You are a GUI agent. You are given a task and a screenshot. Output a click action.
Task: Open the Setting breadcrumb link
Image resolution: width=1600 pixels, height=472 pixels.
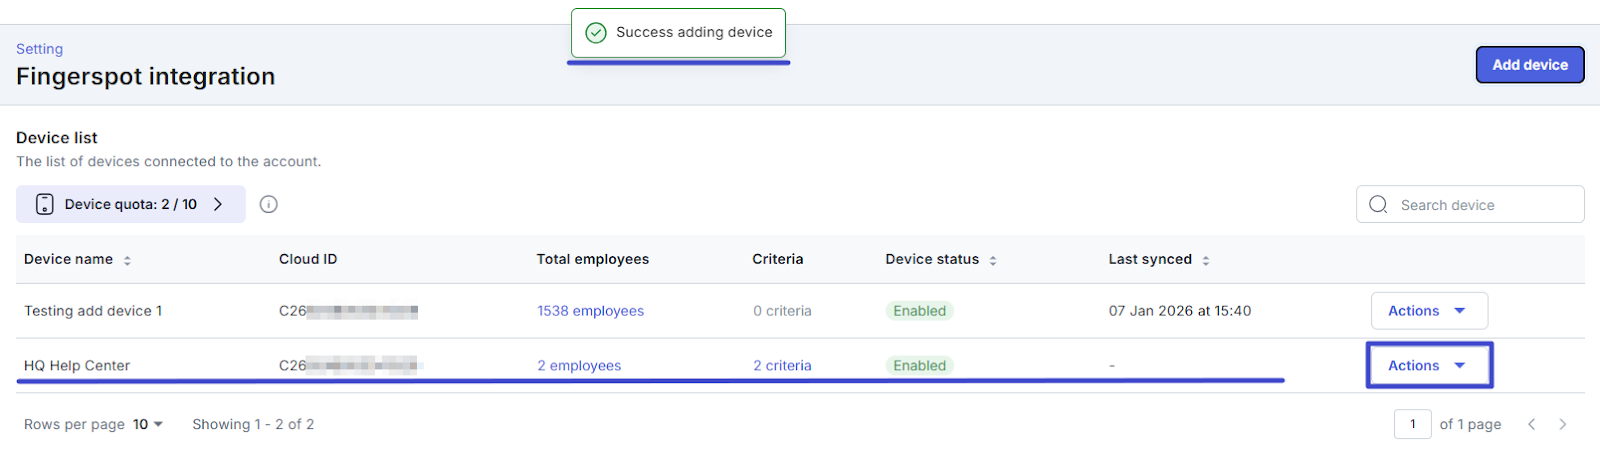point(39,49)
